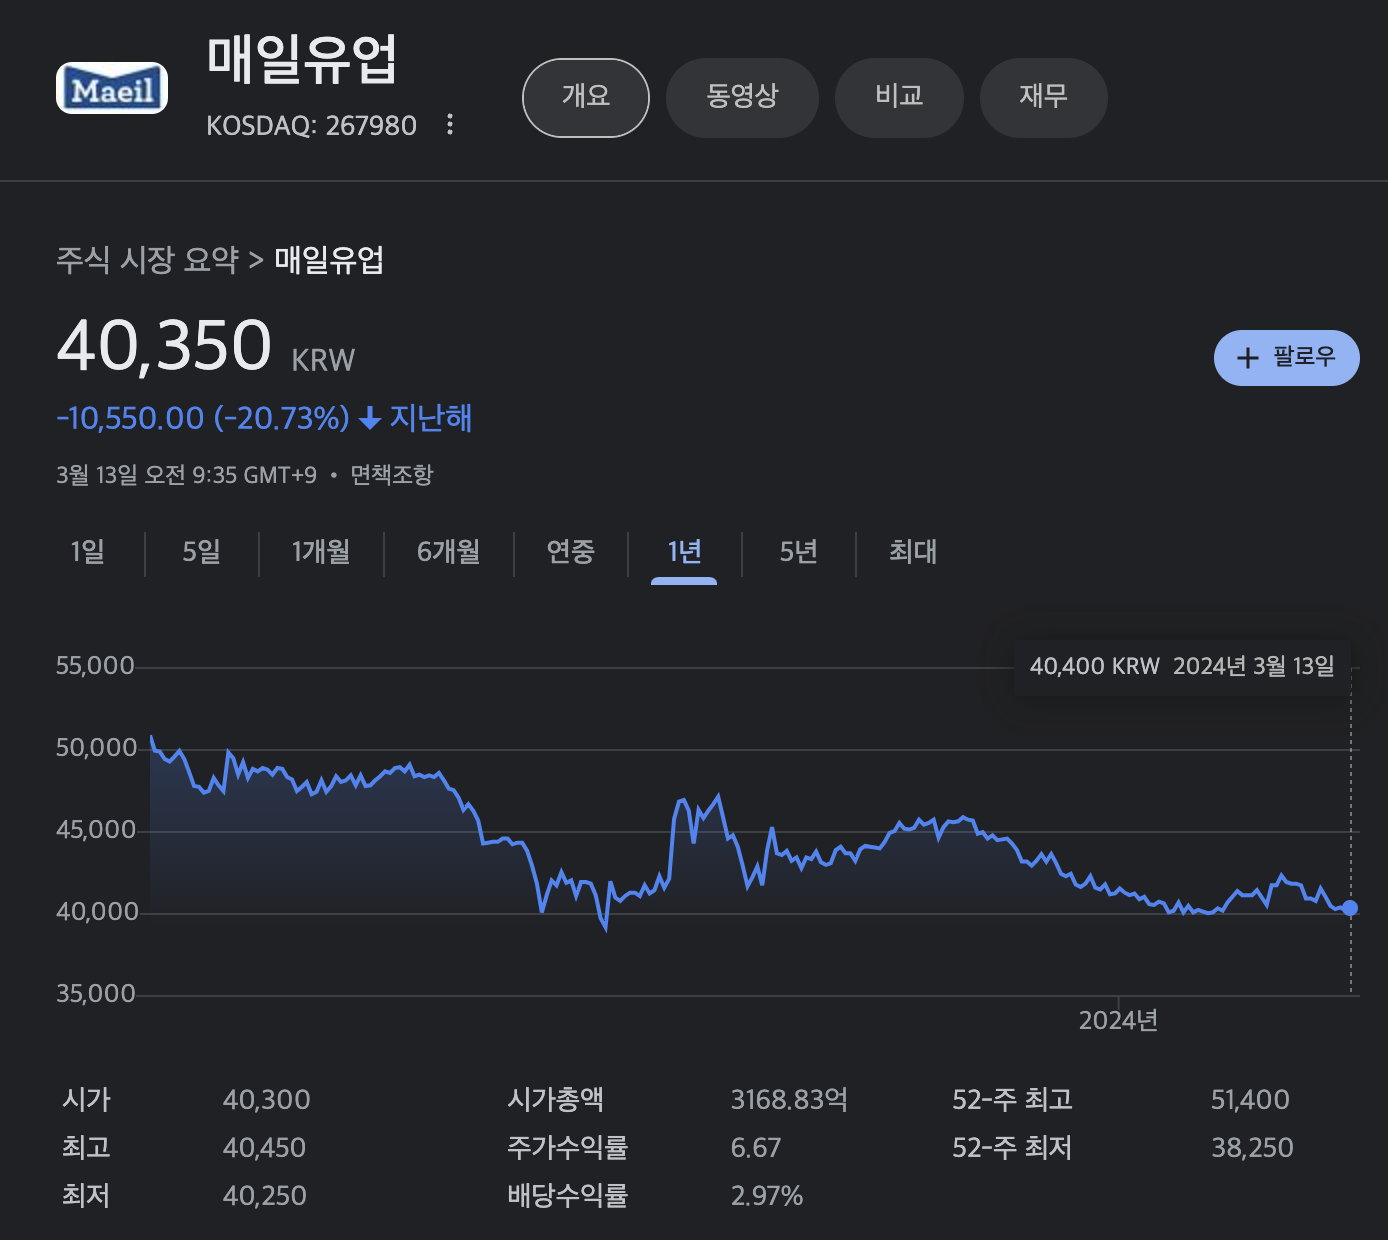Switch chart to 1개월 range
1388x1240 pixels.
tap(321, 552)
